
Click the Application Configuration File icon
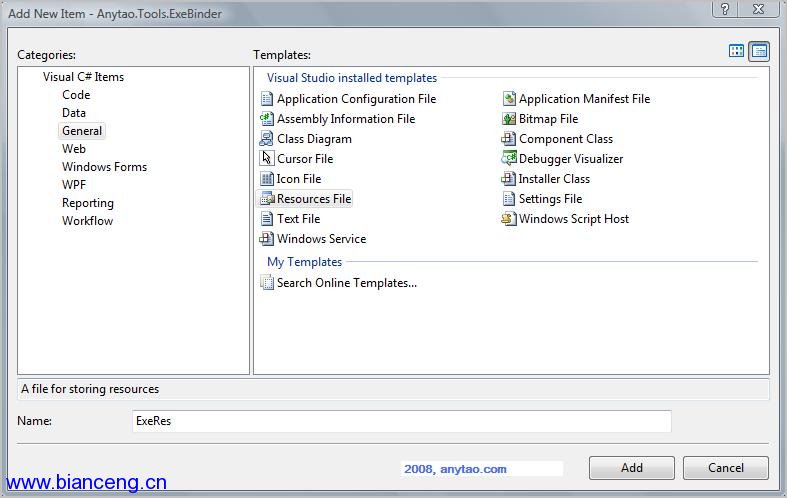[x=267, y=99]
